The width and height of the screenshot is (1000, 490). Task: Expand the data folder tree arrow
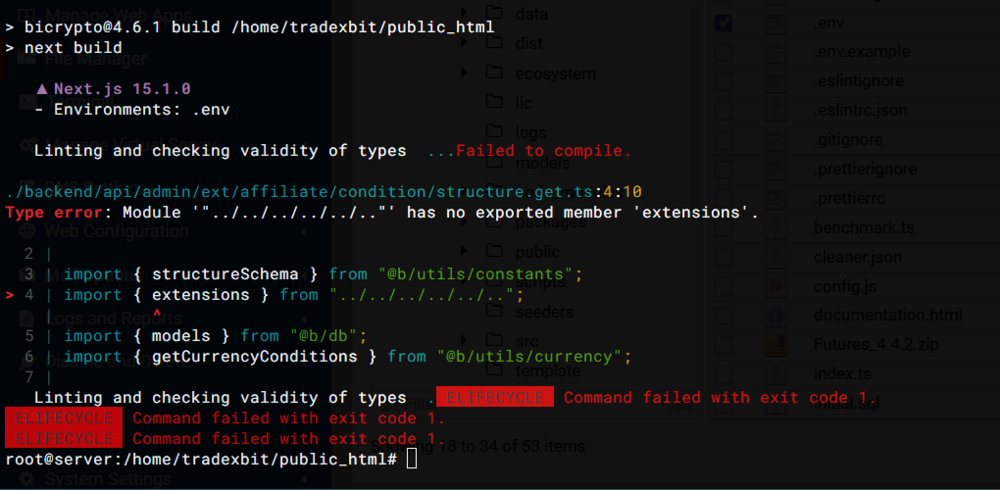pos(464,12)
